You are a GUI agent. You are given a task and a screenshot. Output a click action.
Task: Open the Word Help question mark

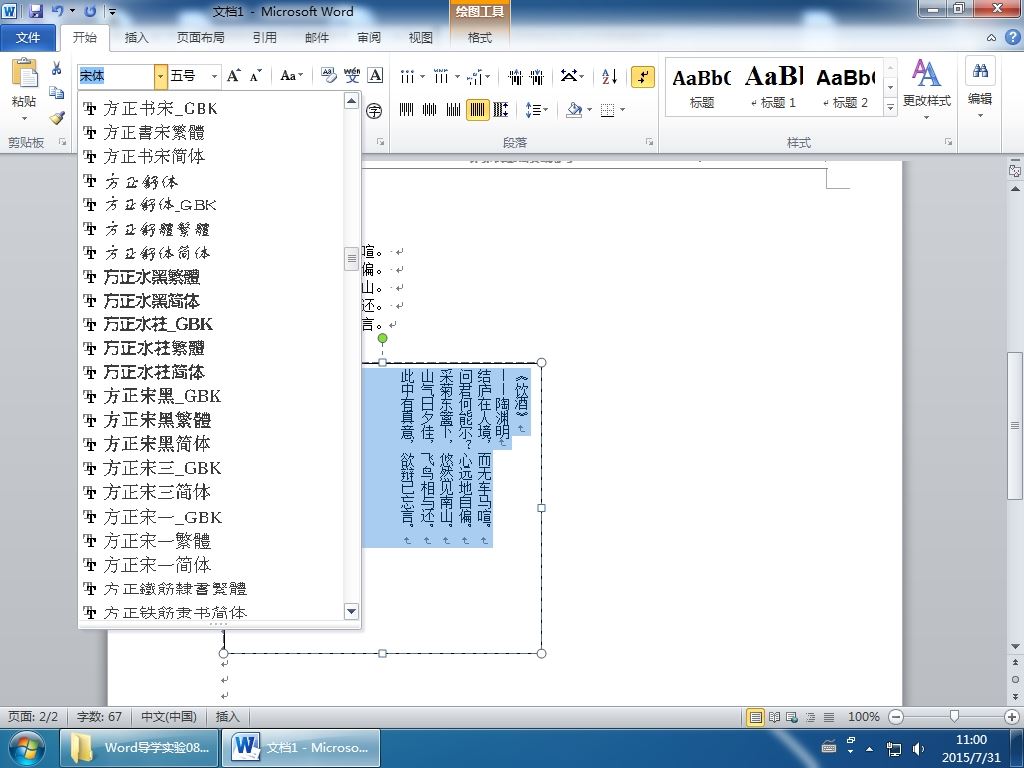[x=1012, y=37]
